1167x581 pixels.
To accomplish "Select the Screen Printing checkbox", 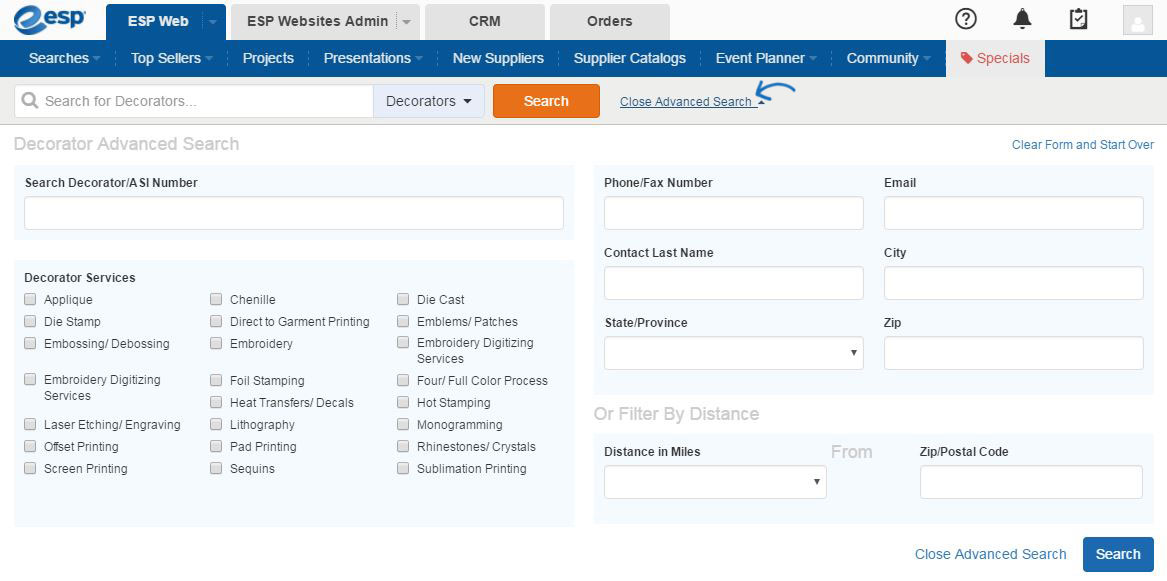I will click(31, 468).
